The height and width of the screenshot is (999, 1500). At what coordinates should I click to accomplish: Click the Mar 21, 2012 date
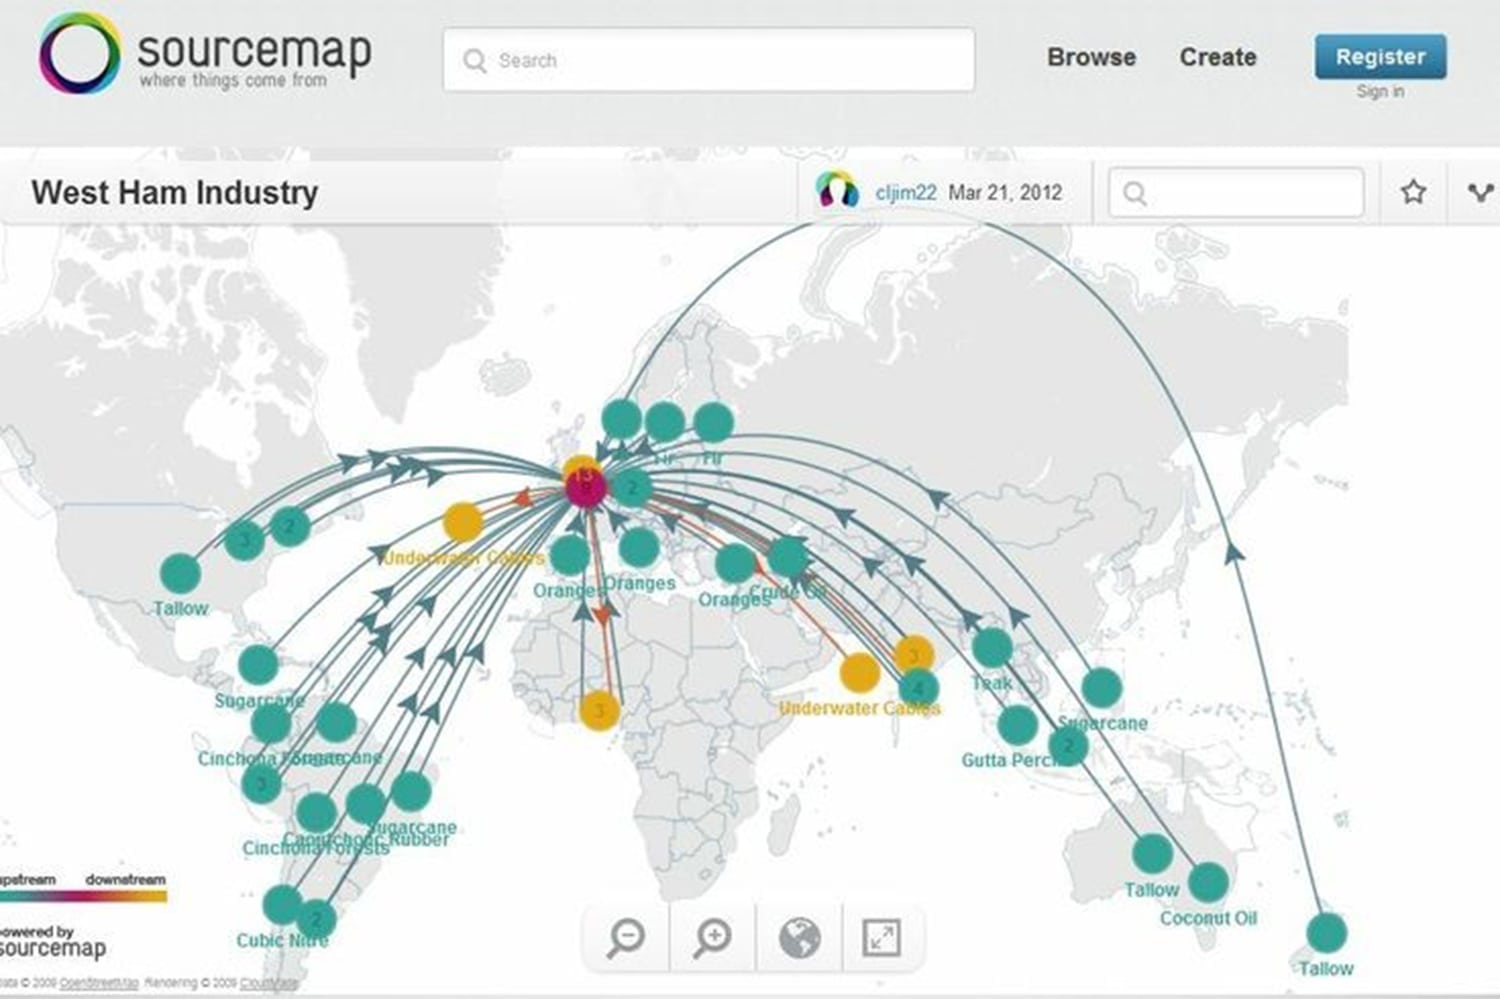click(x=1005, y=192)
